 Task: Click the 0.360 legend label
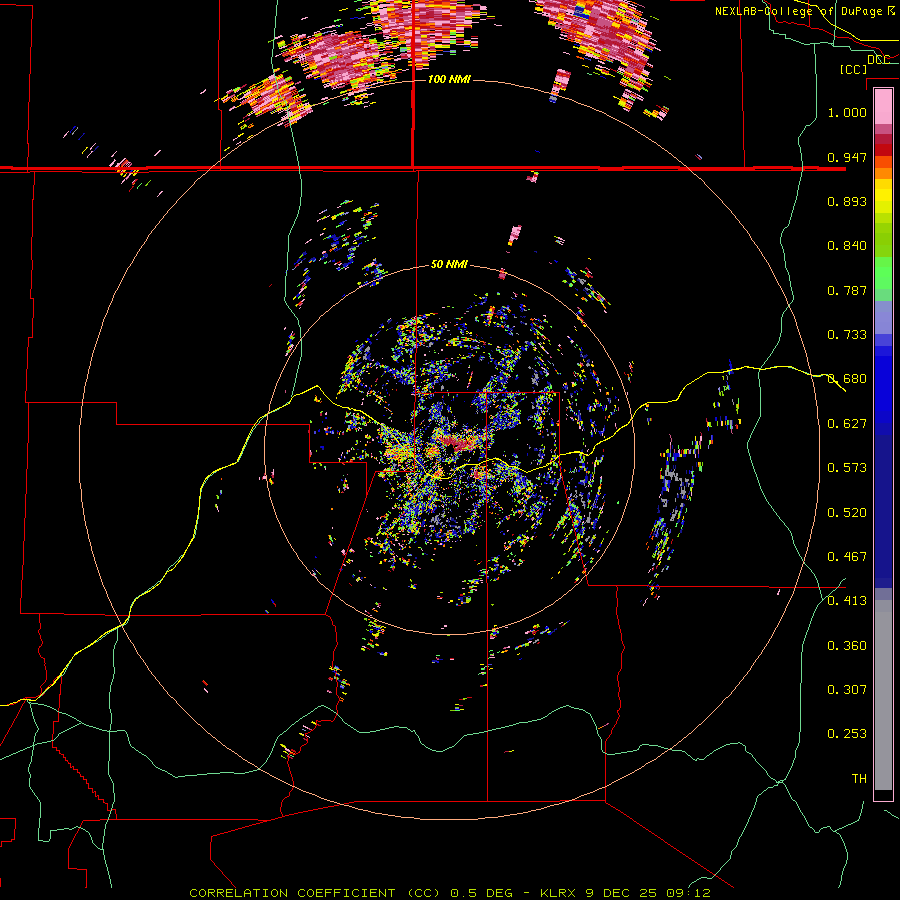click(x=847, y=646)
